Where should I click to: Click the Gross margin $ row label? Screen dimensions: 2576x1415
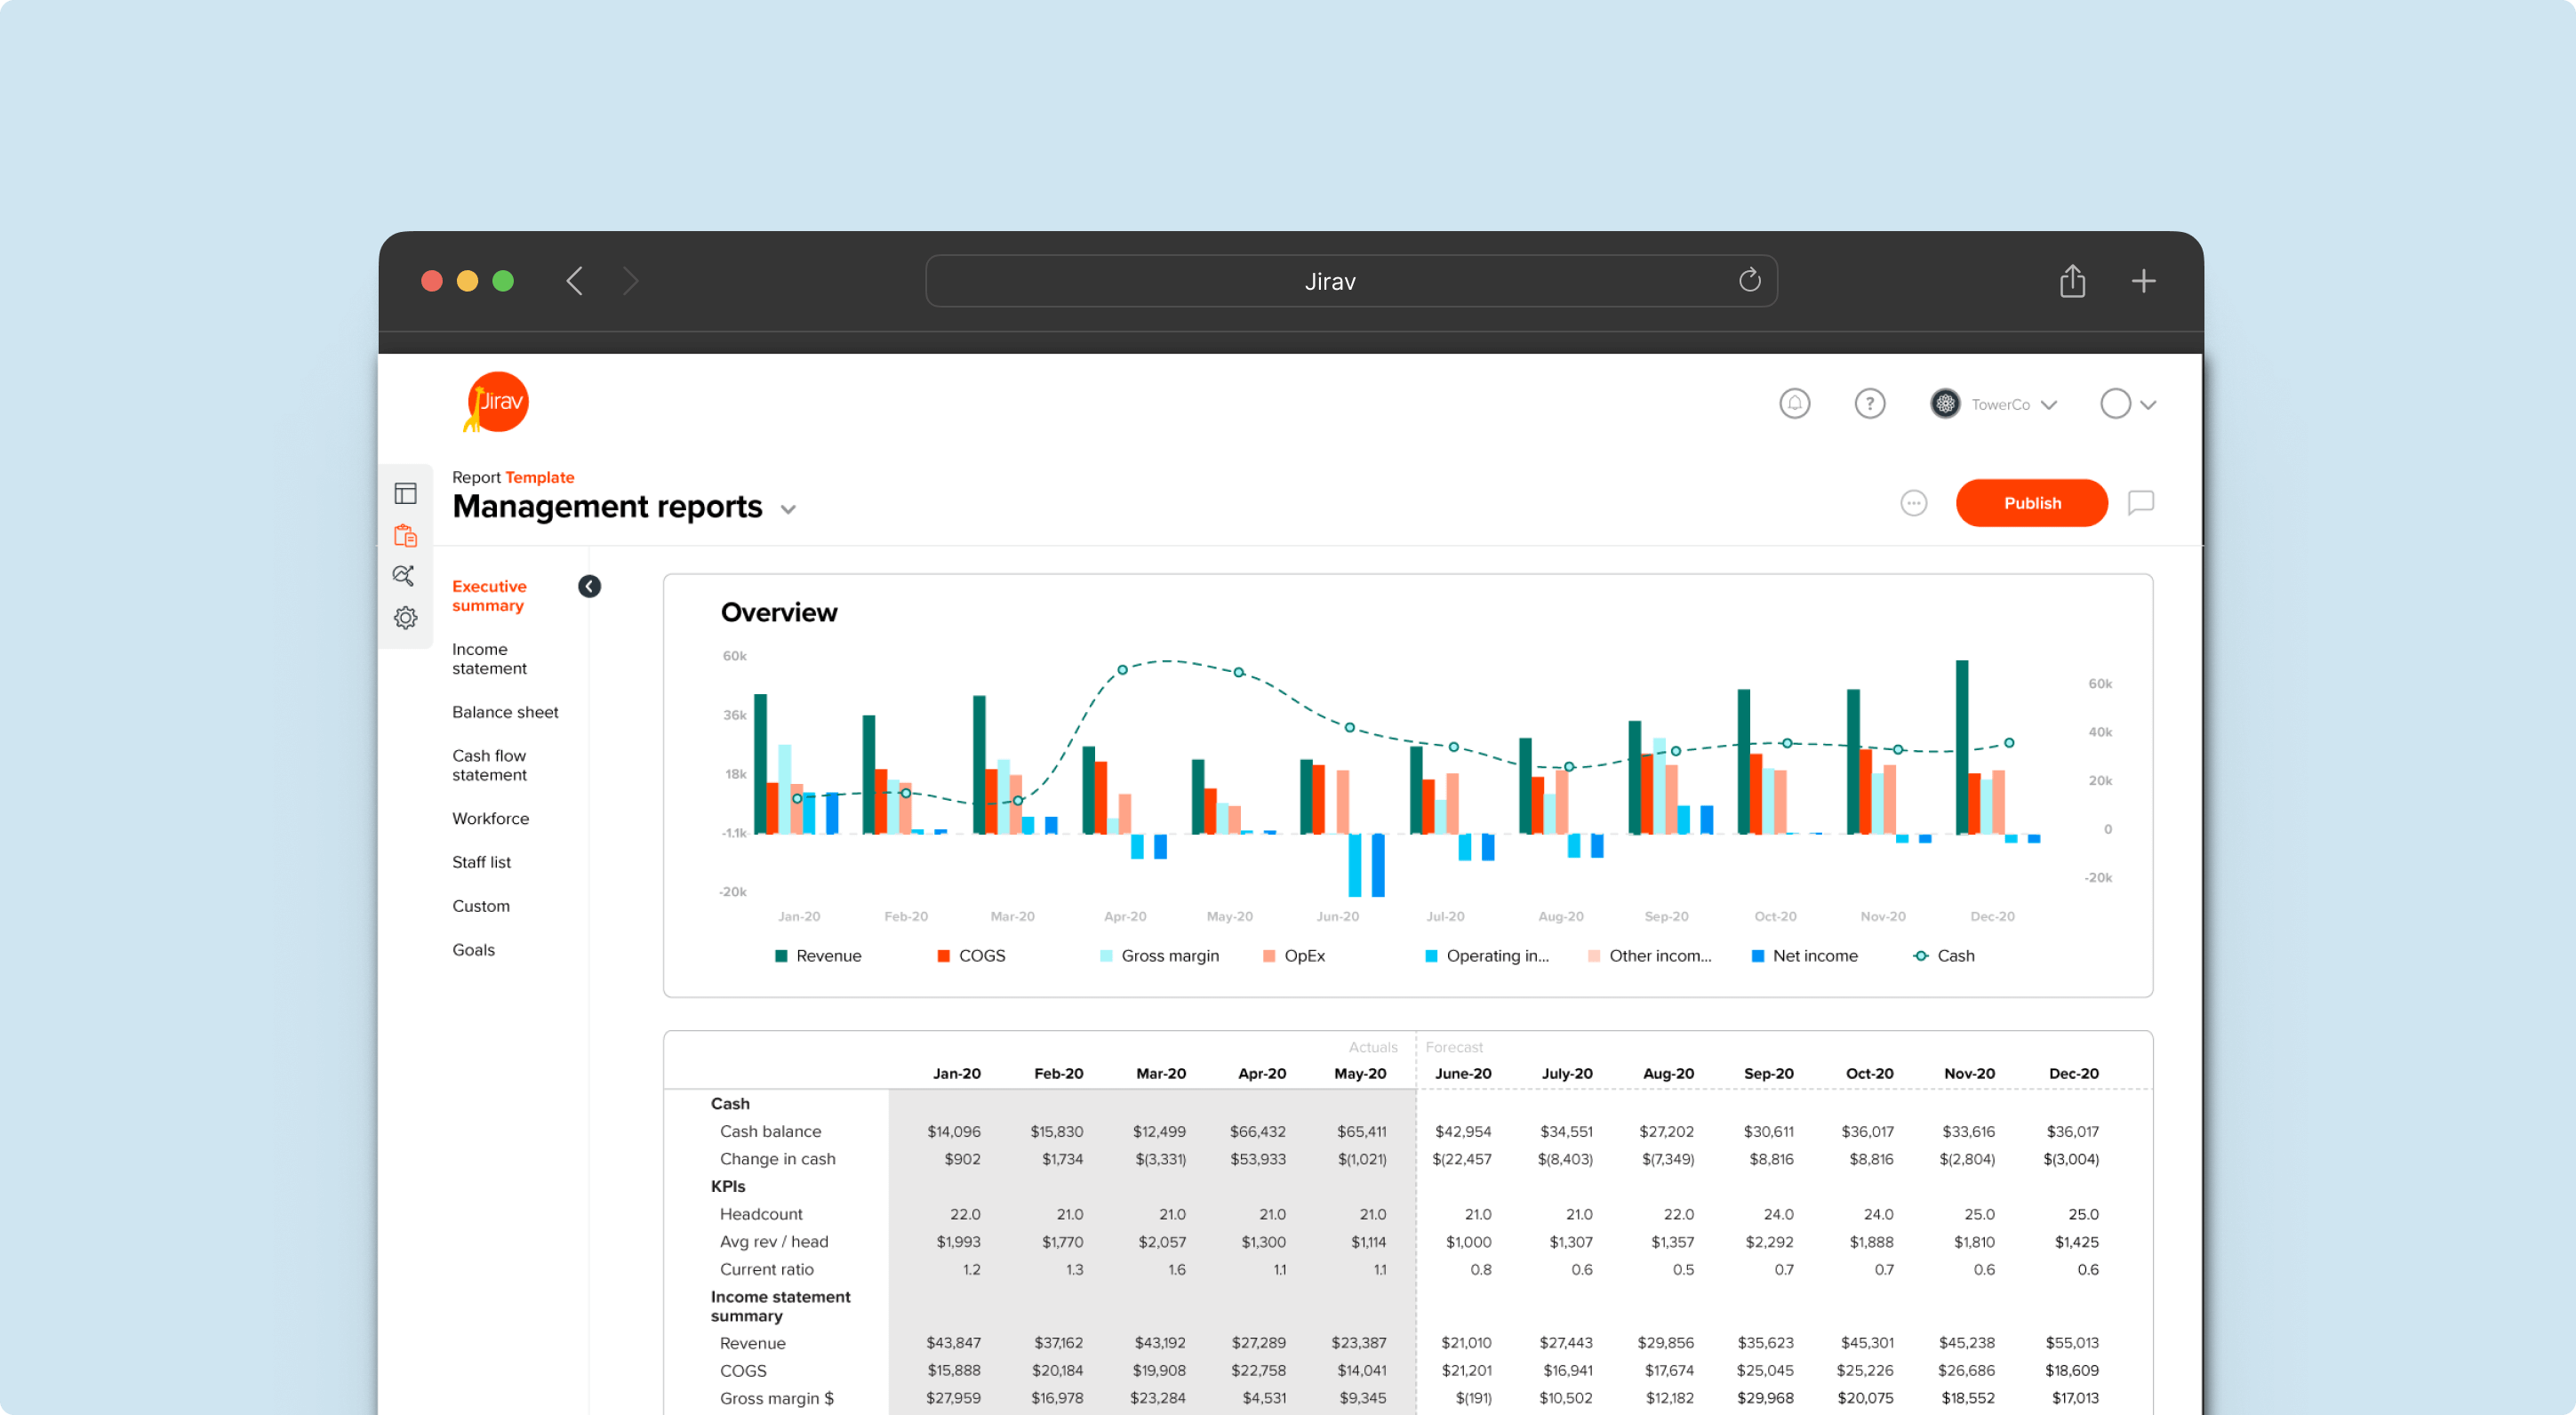[776, 1398]
